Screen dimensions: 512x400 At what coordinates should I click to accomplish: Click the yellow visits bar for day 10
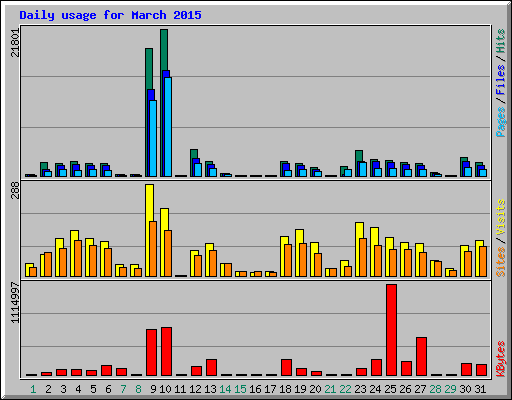164,219
